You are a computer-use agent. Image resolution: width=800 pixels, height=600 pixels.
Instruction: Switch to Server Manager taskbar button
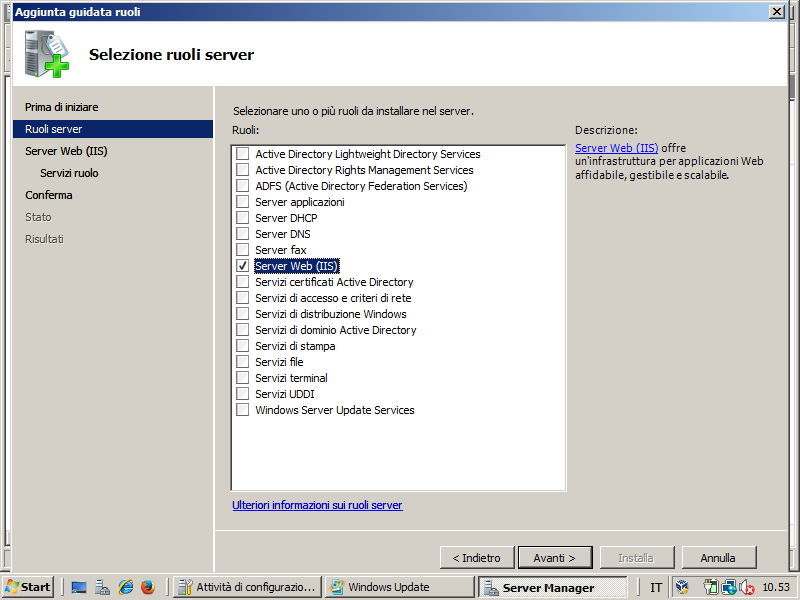(552, 587)
